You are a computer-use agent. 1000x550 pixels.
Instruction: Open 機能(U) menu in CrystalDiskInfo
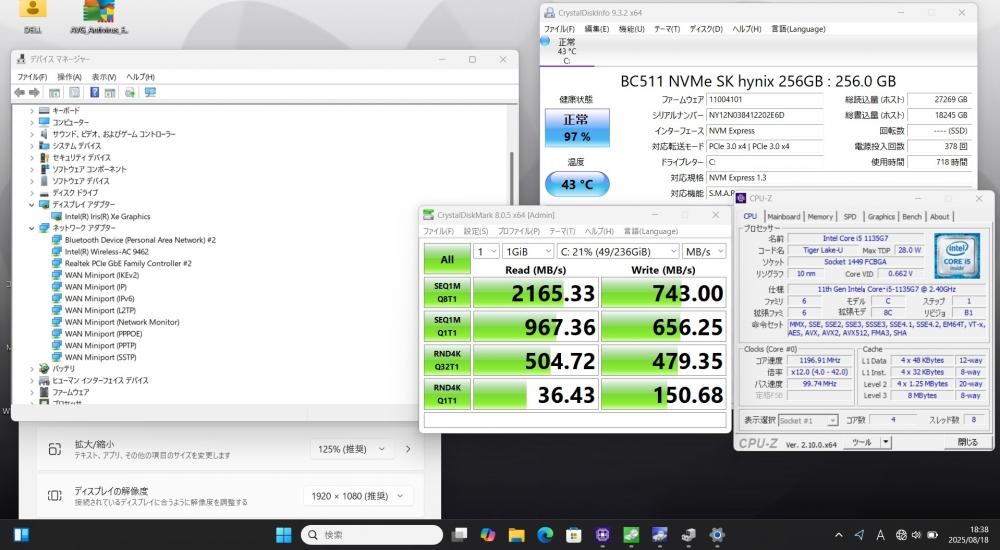[631, 29]
